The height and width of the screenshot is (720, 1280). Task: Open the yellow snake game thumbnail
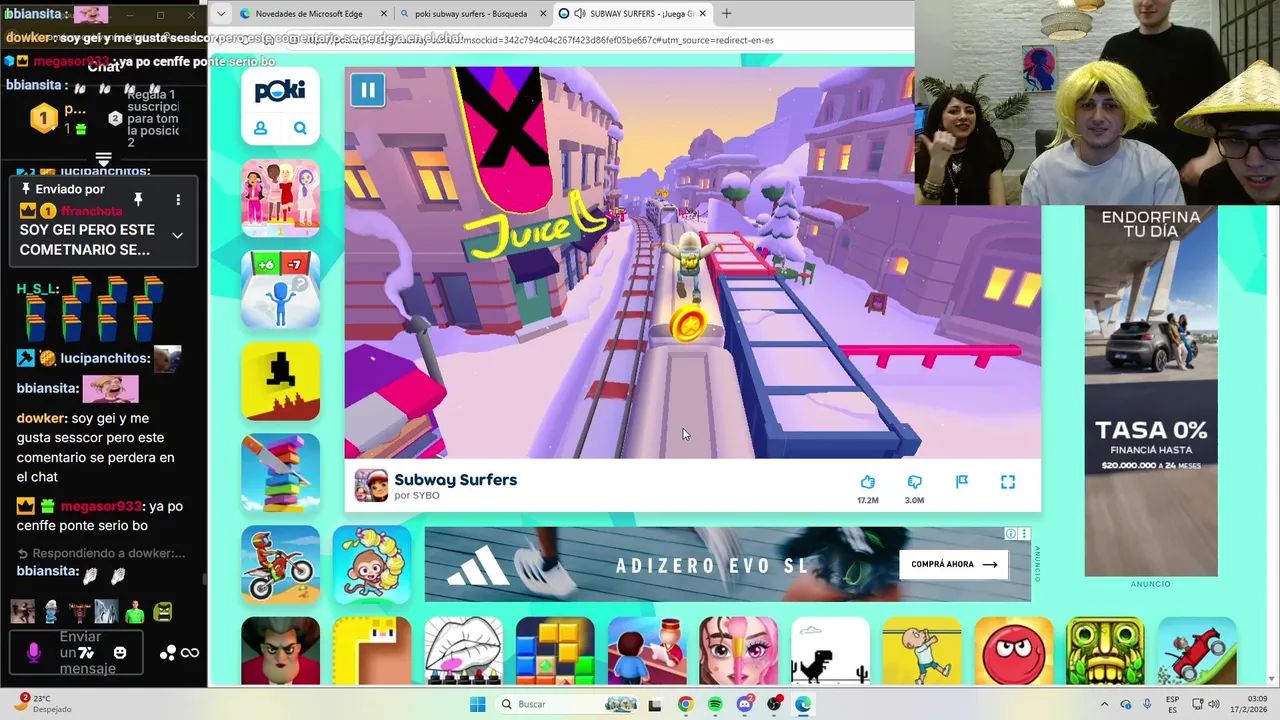(x=372, y=651)
